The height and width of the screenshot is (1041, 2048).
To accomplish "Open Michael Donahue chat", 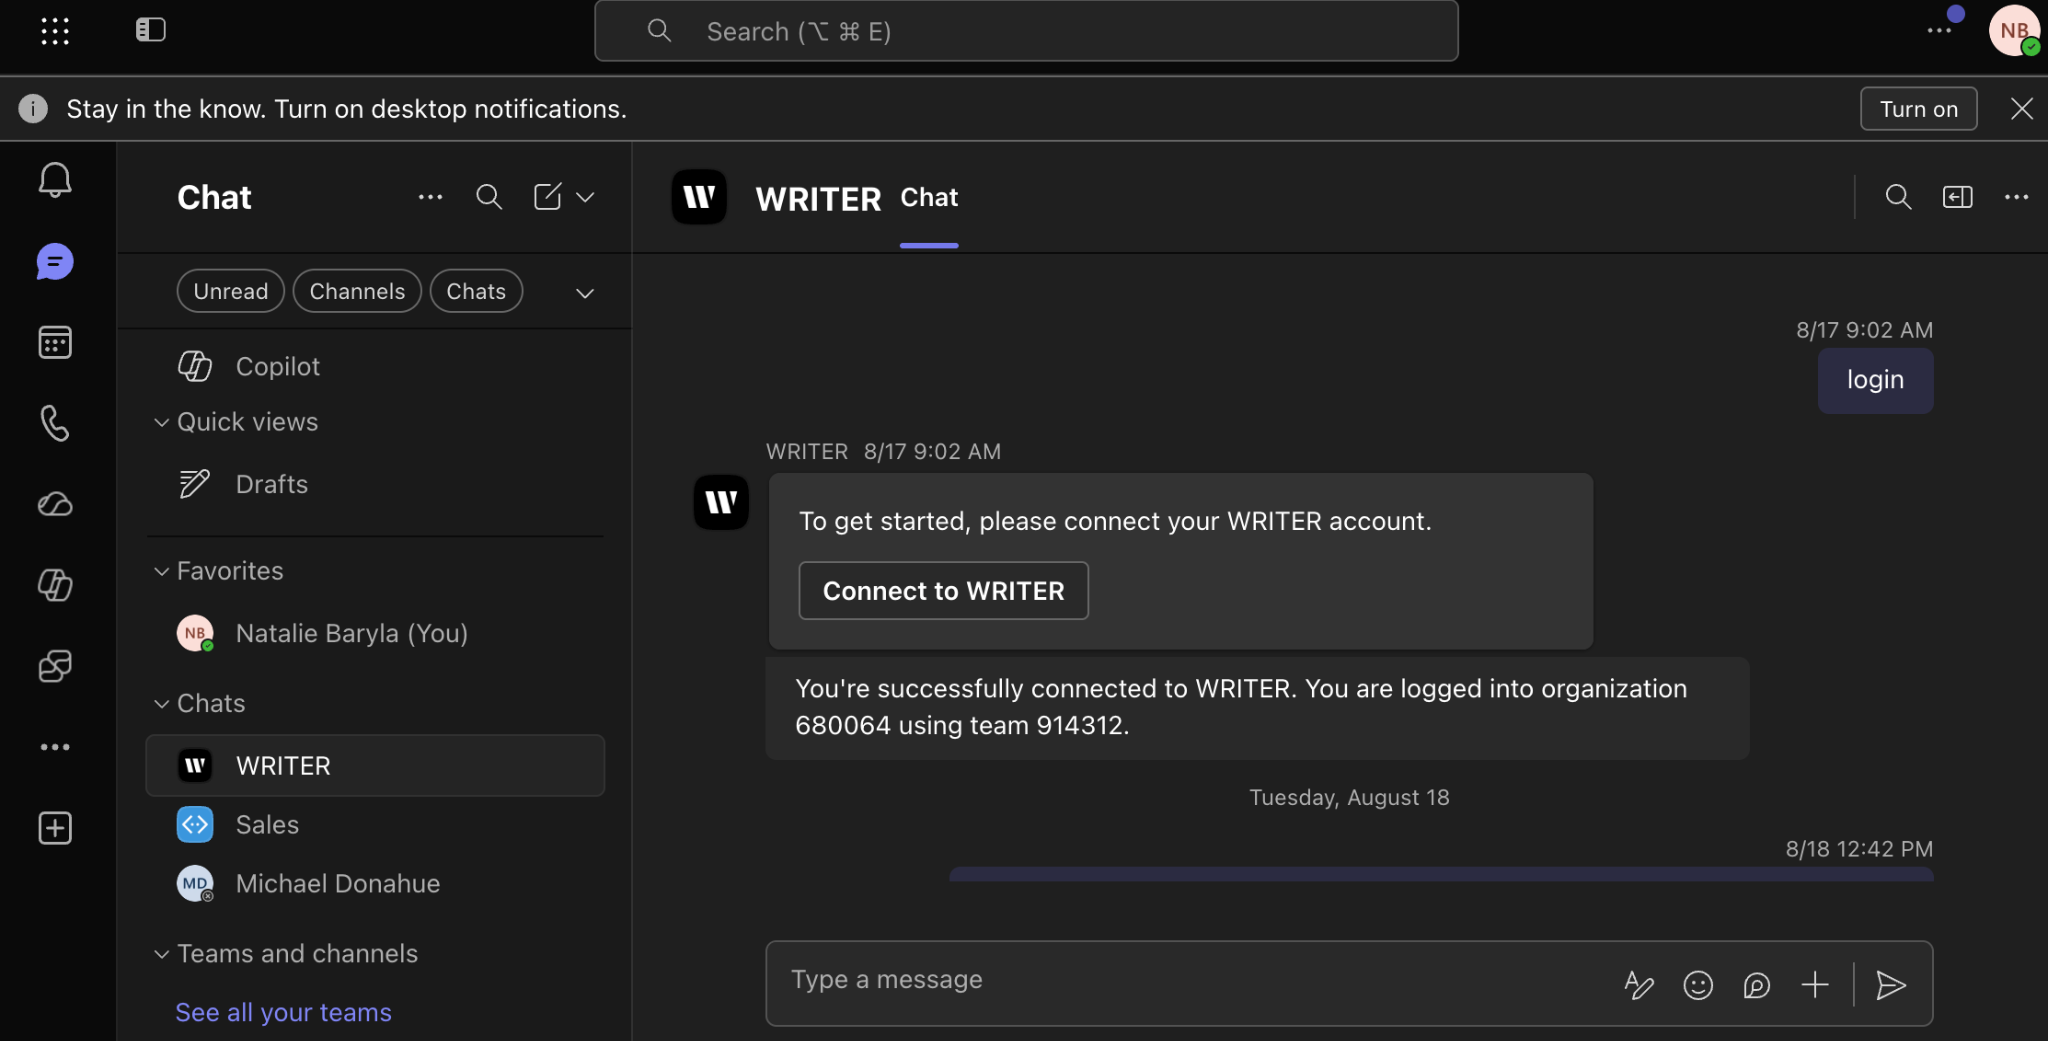I will (x=375, y=884).
